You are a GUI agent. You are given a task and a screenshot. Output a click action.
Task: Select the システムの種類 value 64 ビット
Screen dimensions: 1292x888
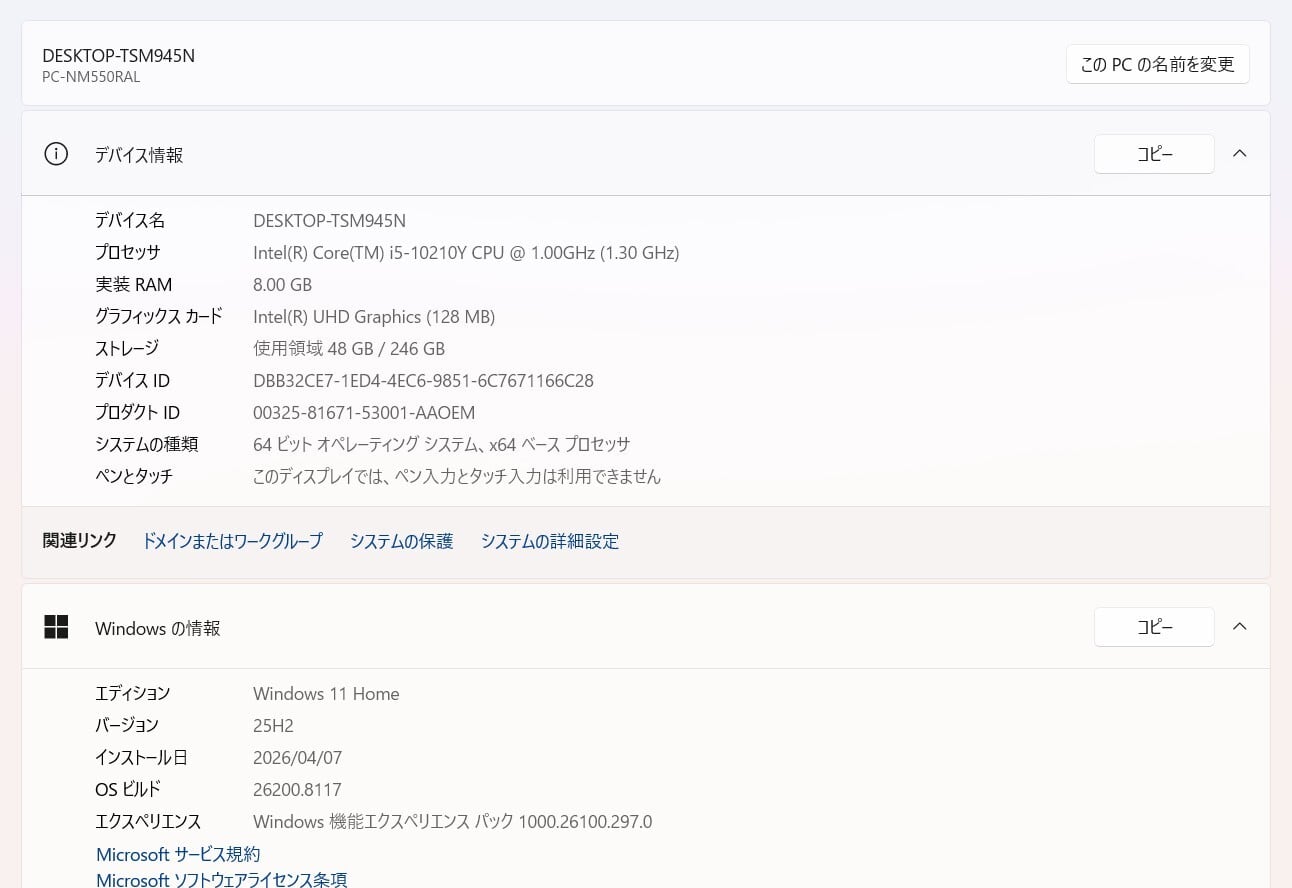coord(442,445)
